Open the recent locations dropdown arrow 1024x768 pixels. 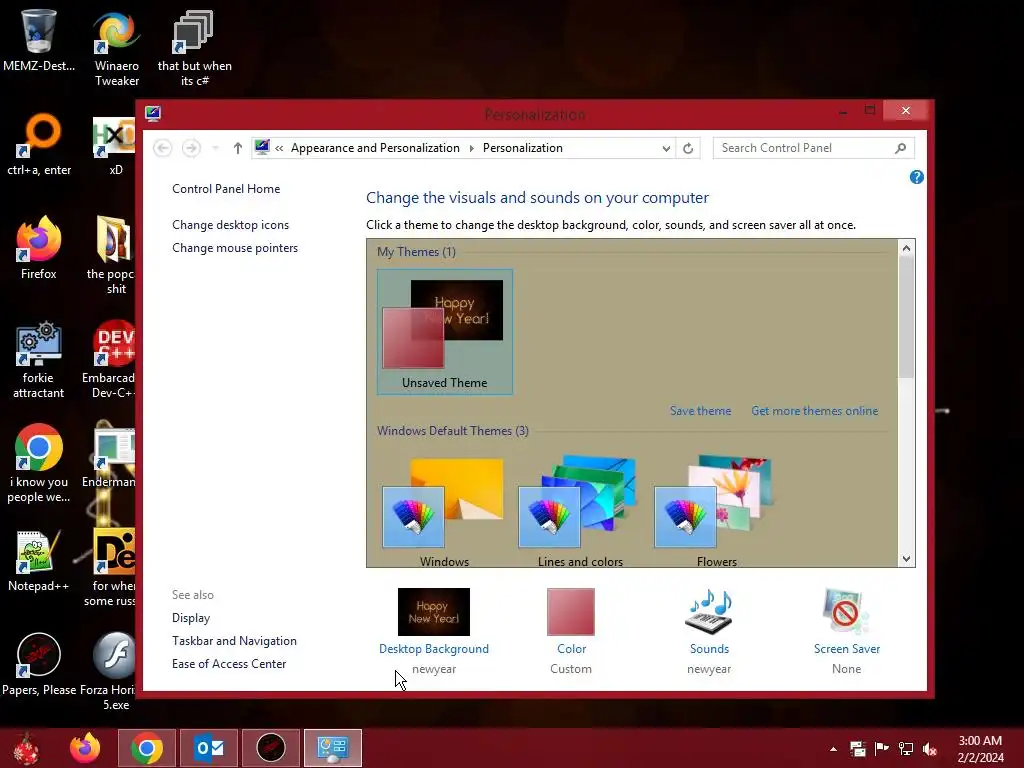tap(216, 148)
